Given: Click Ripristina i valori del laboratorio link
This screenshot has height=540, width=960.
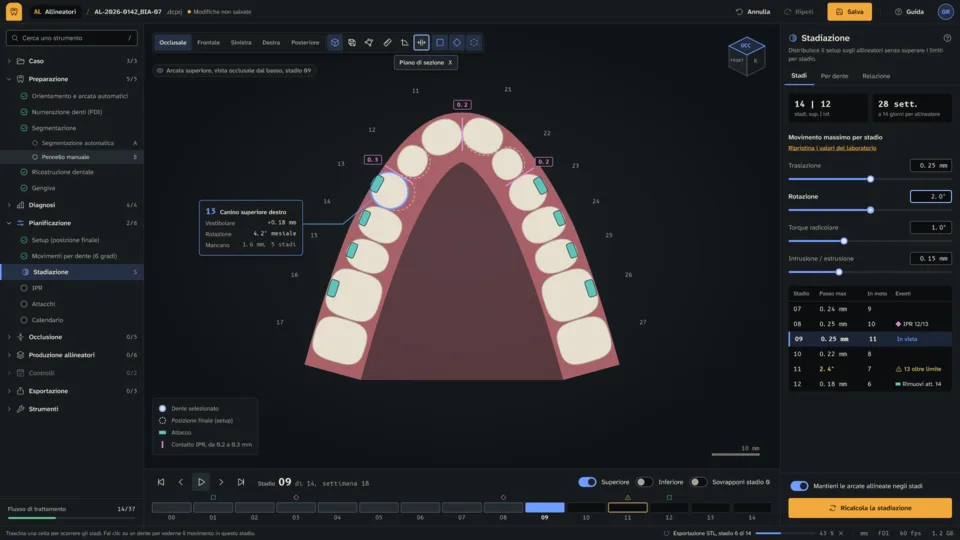Looking at the screenshot, I should point(832,148).
